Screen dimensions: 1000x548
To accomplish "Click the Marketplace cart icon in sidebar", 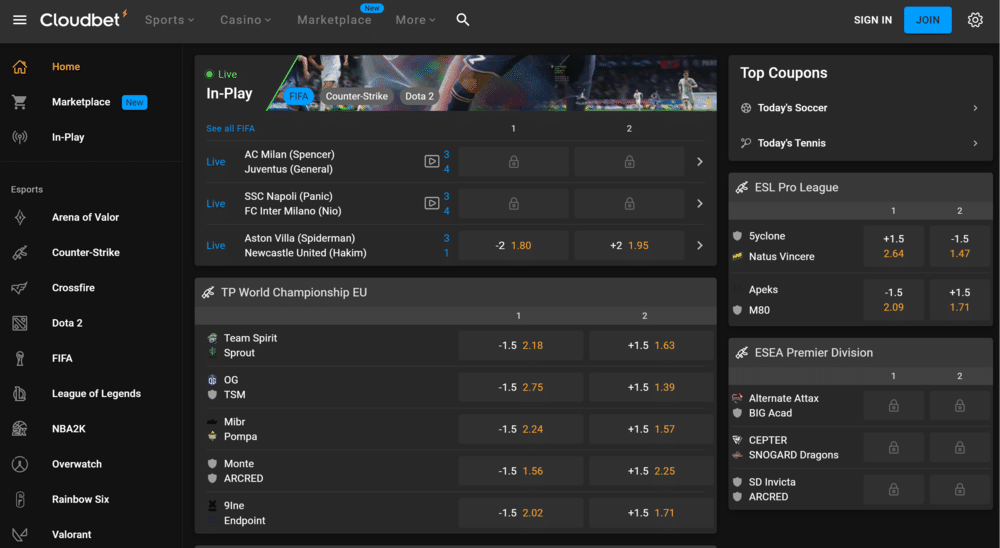I will [20, 102].
